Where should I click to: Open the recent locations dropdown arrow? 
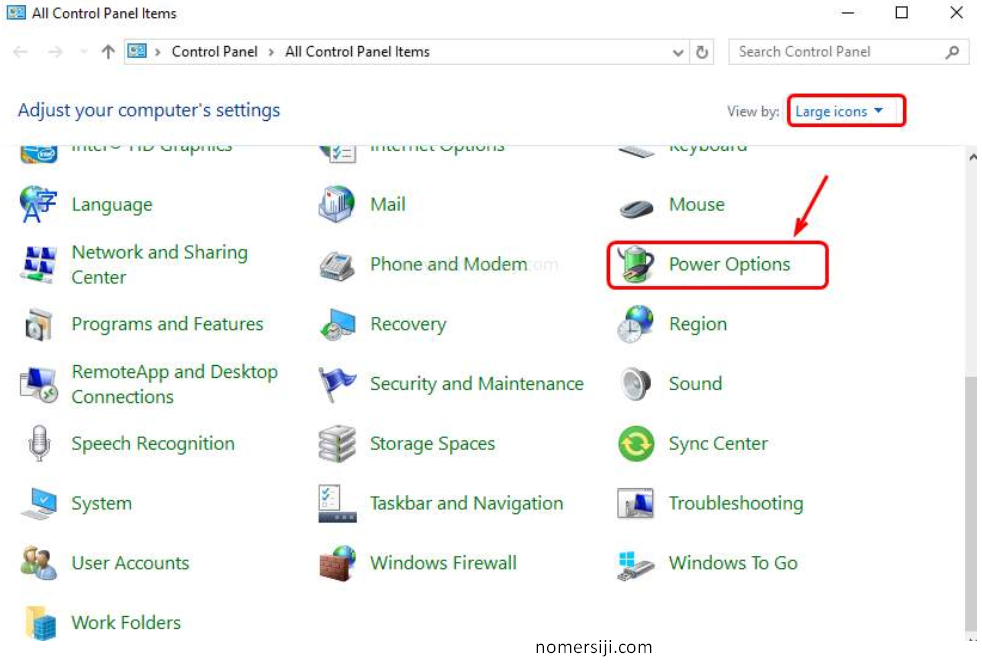click(83, 52)
